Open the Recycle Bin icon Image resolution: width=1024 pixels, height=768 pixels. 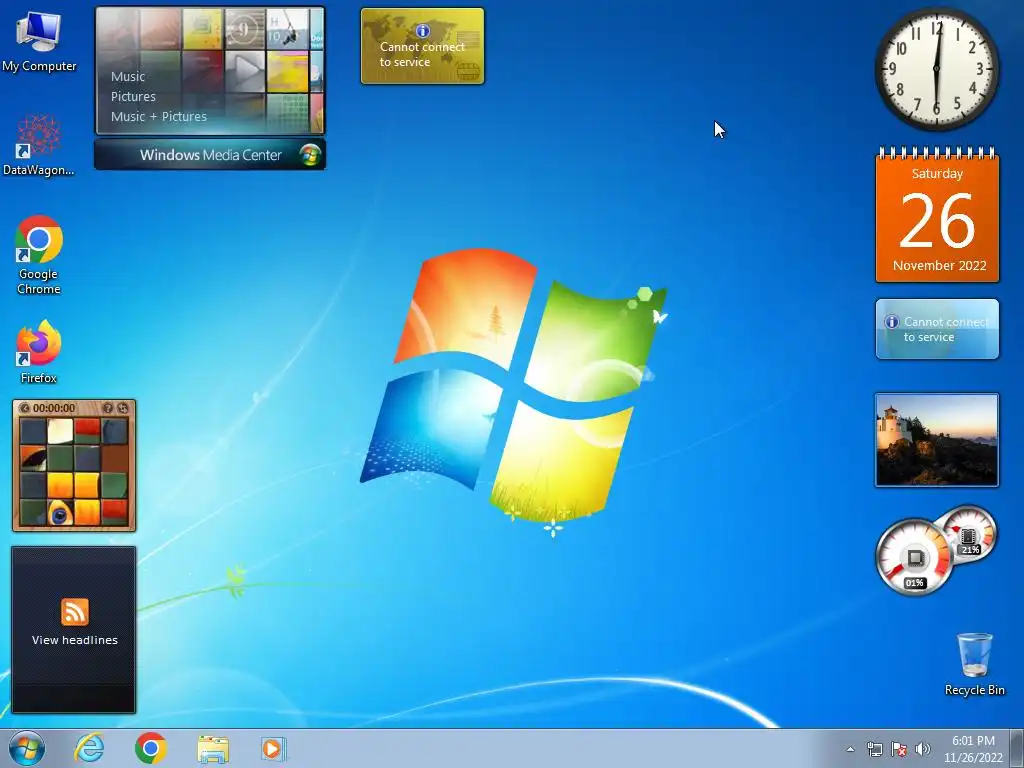(x=974, y=664)
